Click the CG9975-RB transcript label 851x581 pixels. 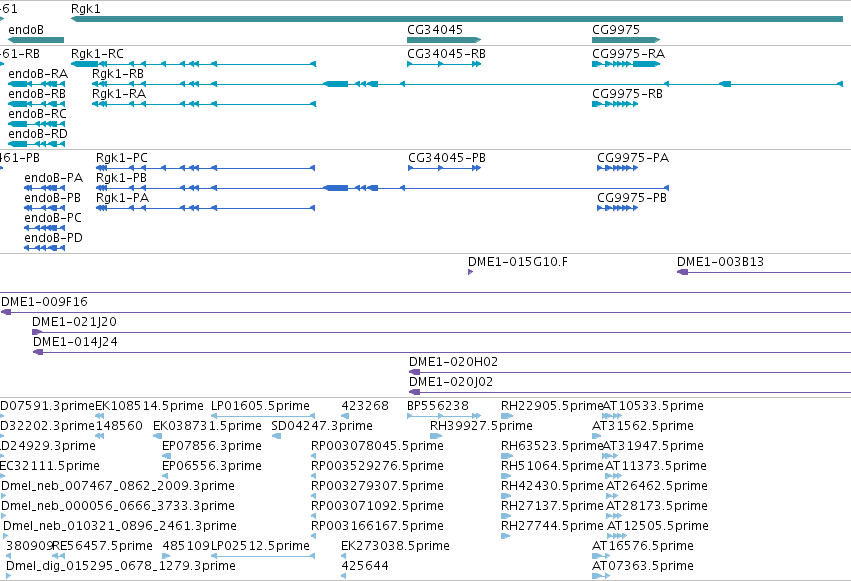point(627,94)
